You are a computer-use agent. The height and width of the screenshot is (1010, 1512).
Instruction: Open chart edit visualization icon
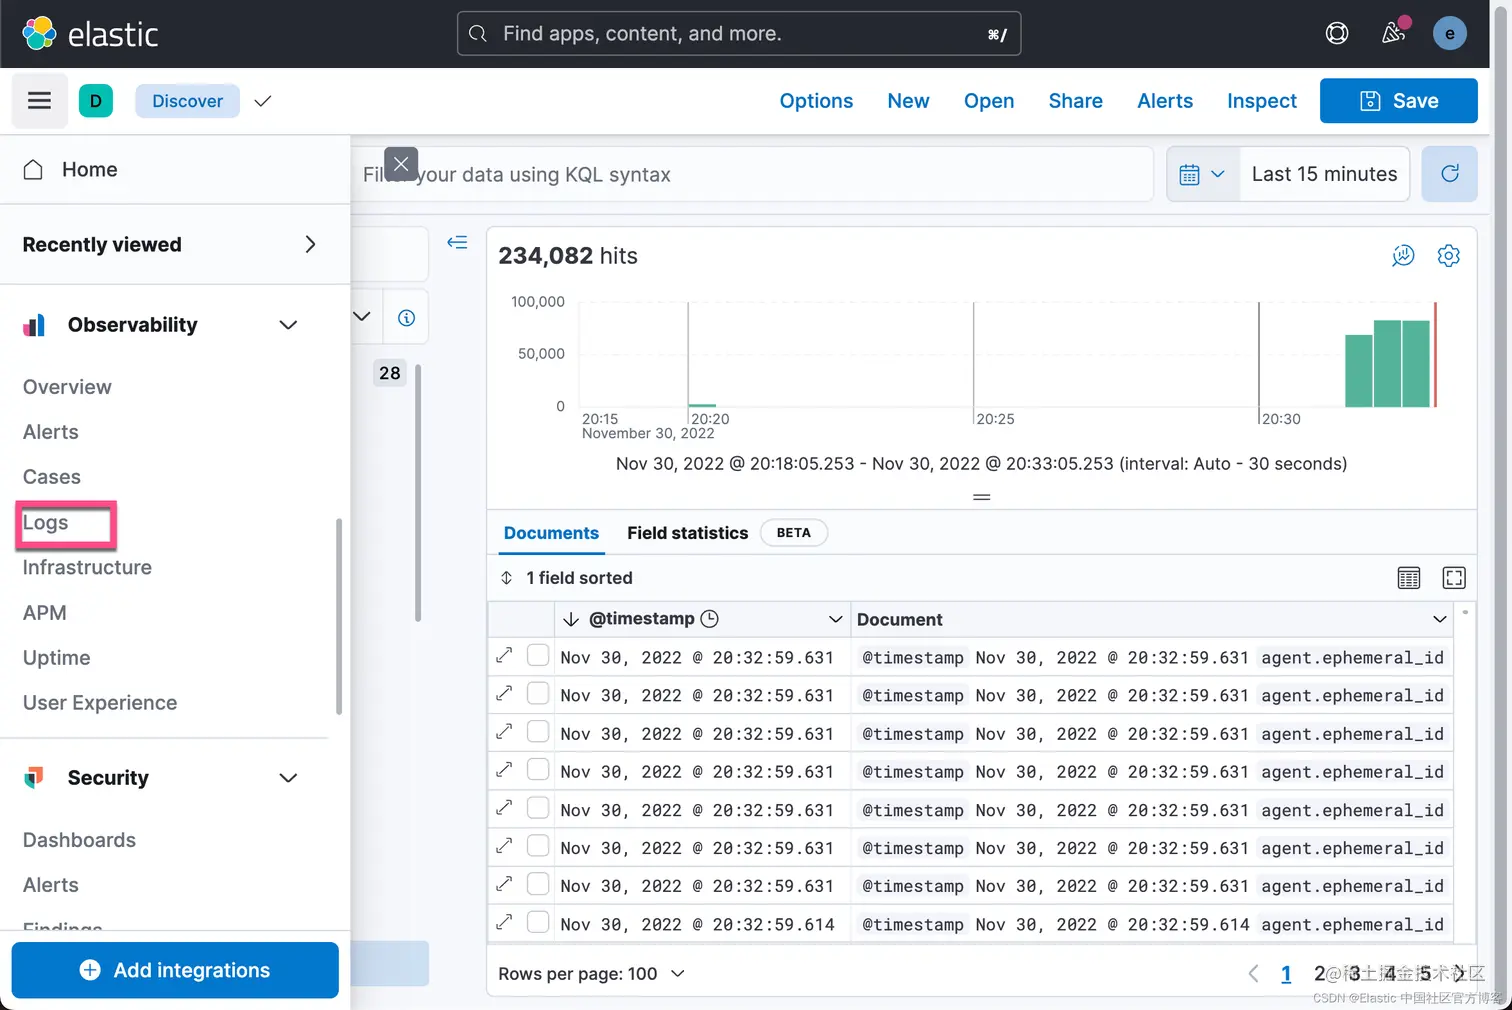pos(1403,256)
